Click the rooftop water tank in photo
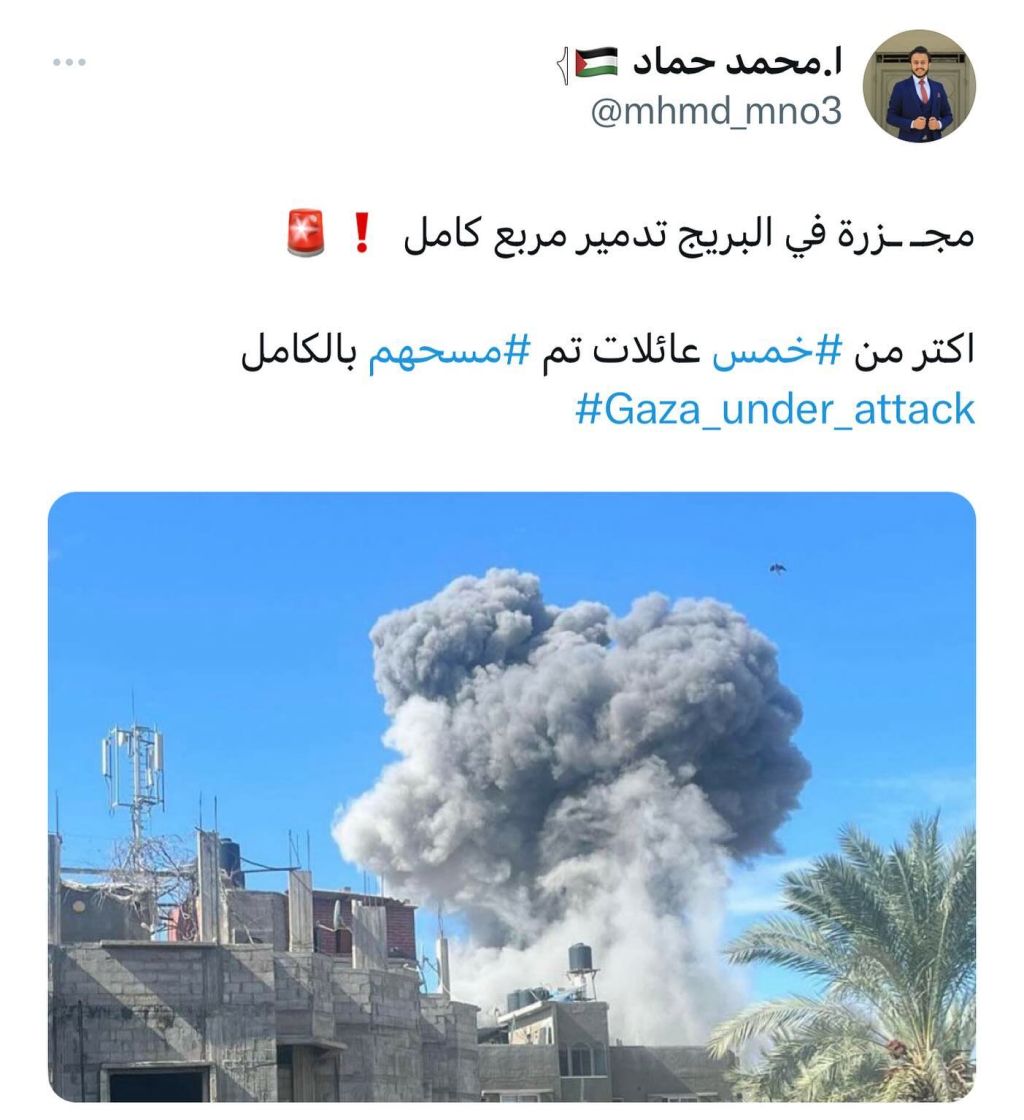The width and height of the screenshot is (1024, 1120). point(580,959)
